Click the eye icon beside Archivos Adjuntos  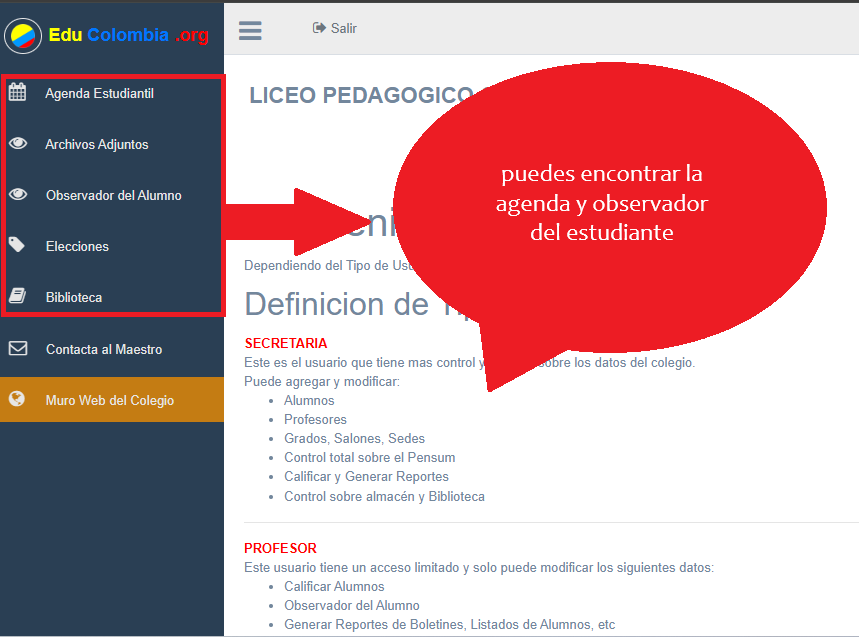point(17,144)
